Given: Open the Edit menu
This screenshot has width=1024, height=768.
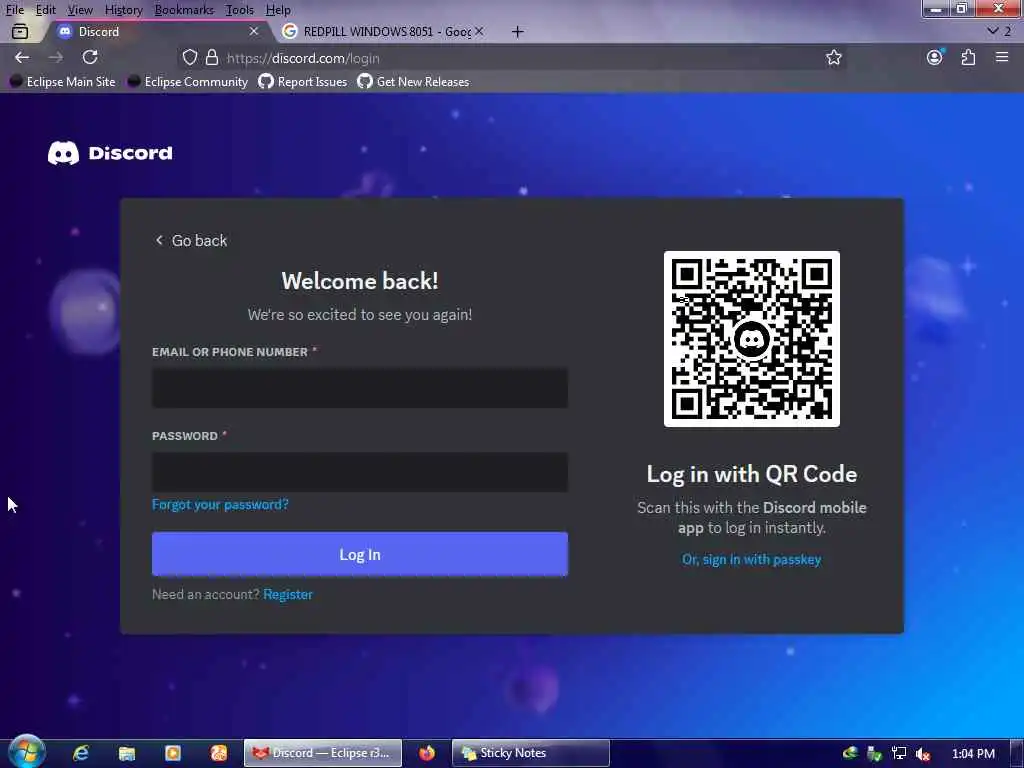Looking at the screenshot, I should [x=46, y=10].
